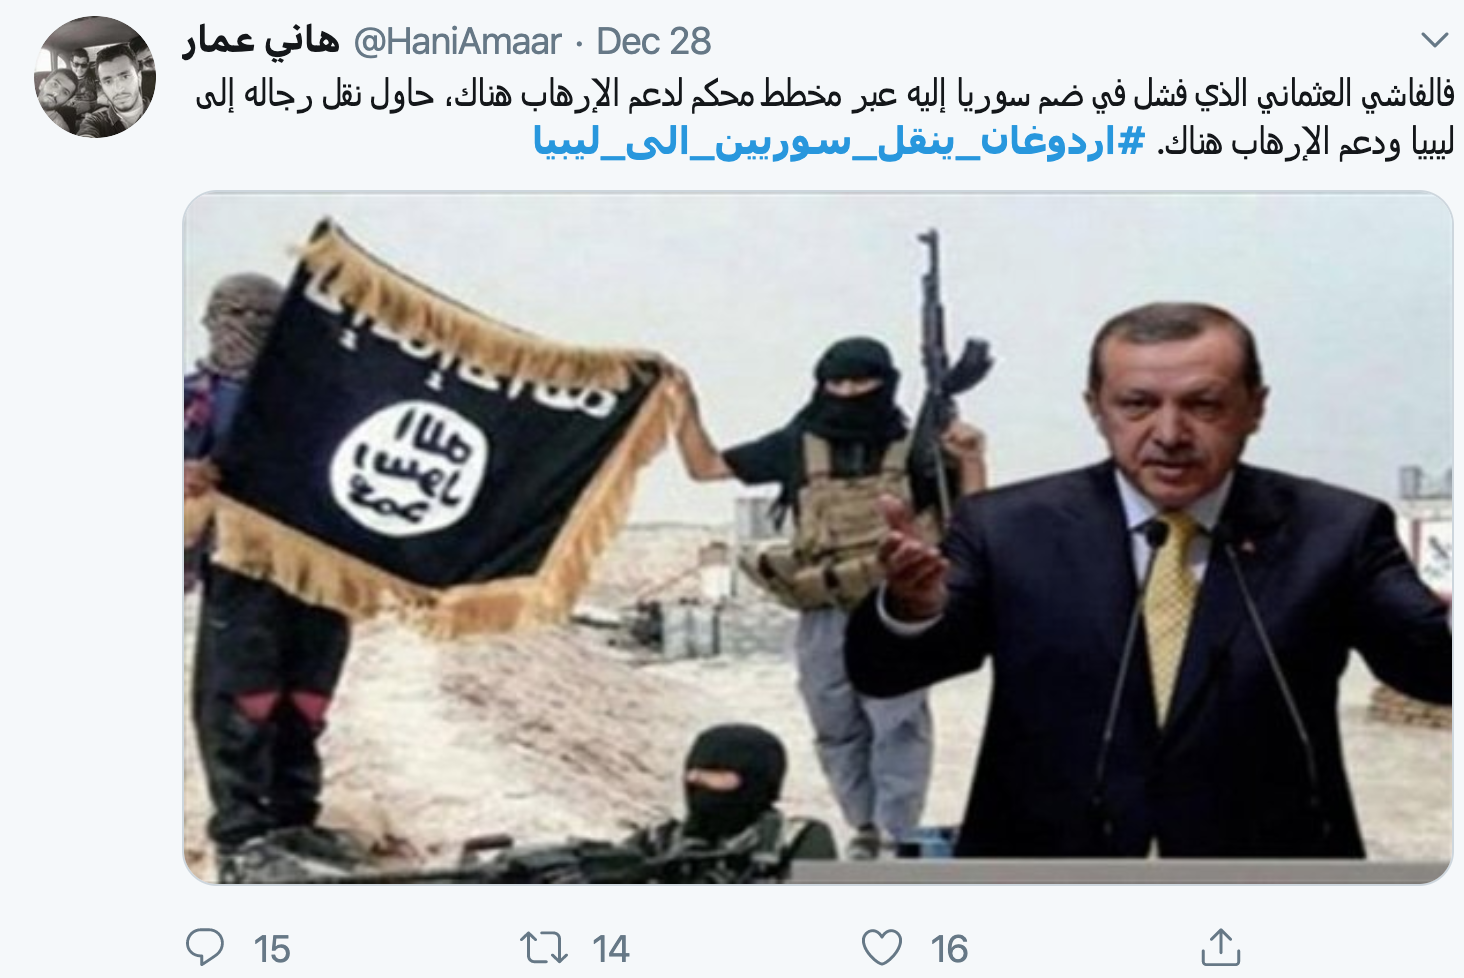Expand the tweet options chevron

[x=1435, y=40]
